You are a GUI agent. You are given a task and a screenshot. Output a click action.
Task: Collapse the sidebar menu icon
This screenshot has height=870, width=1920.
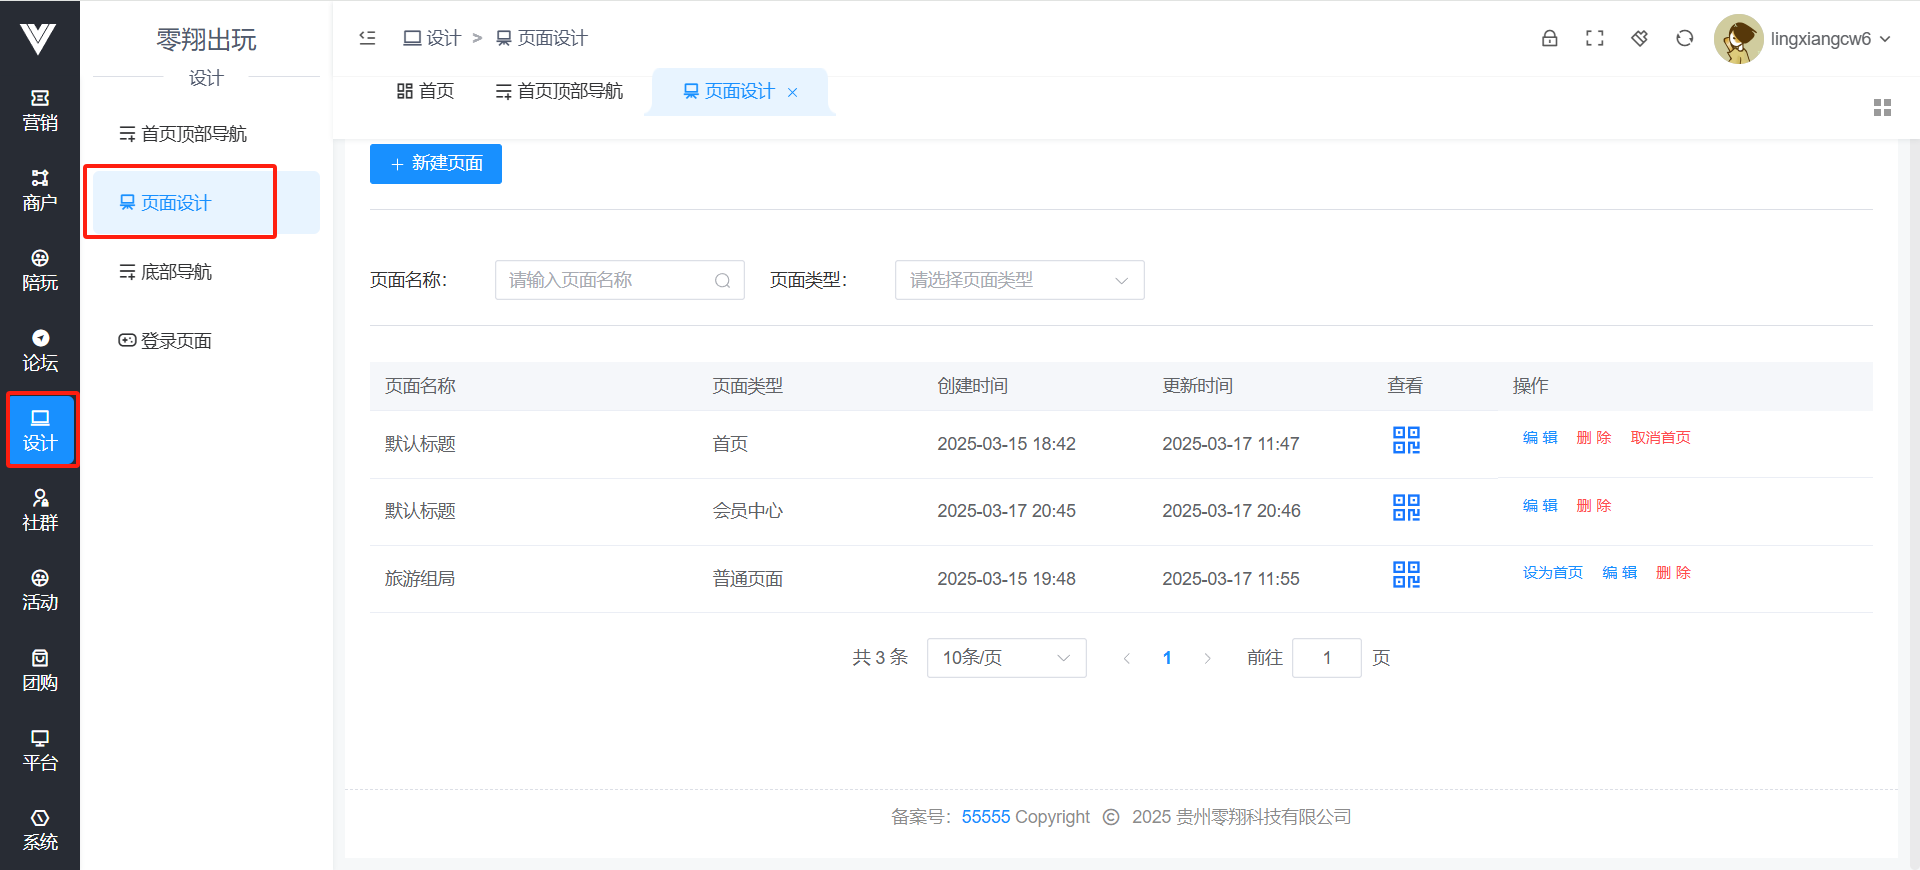coord(367,38)
